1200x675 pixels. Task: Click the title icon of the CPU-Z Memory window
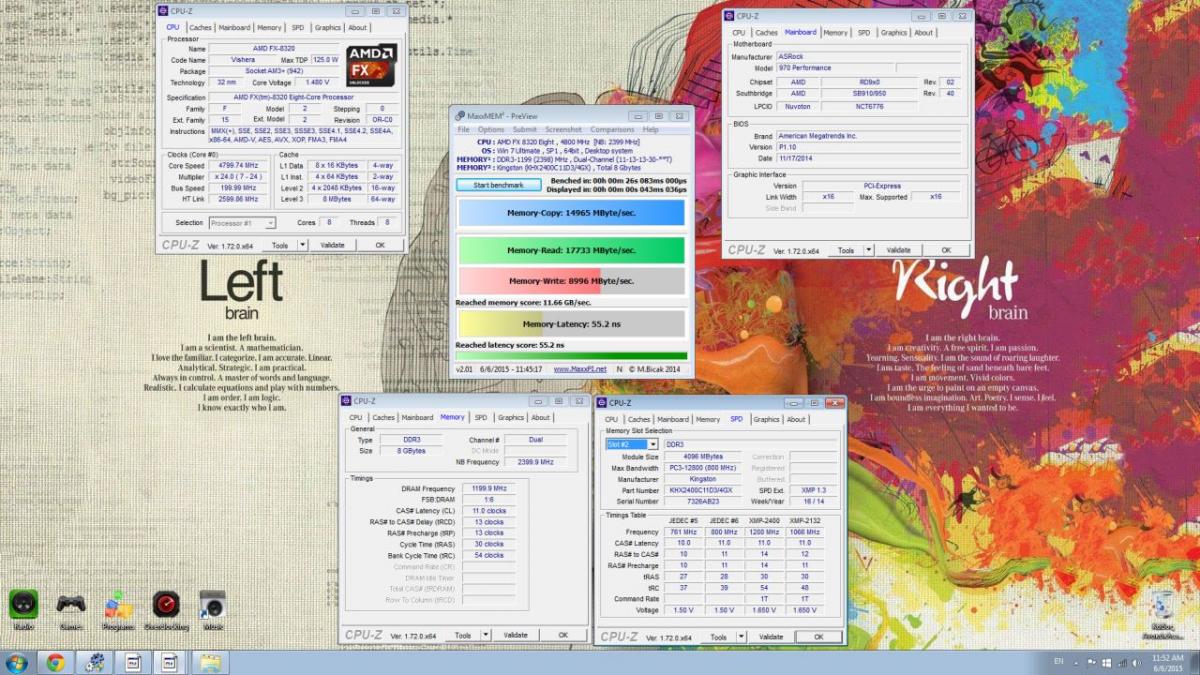[x=347, y=401]
